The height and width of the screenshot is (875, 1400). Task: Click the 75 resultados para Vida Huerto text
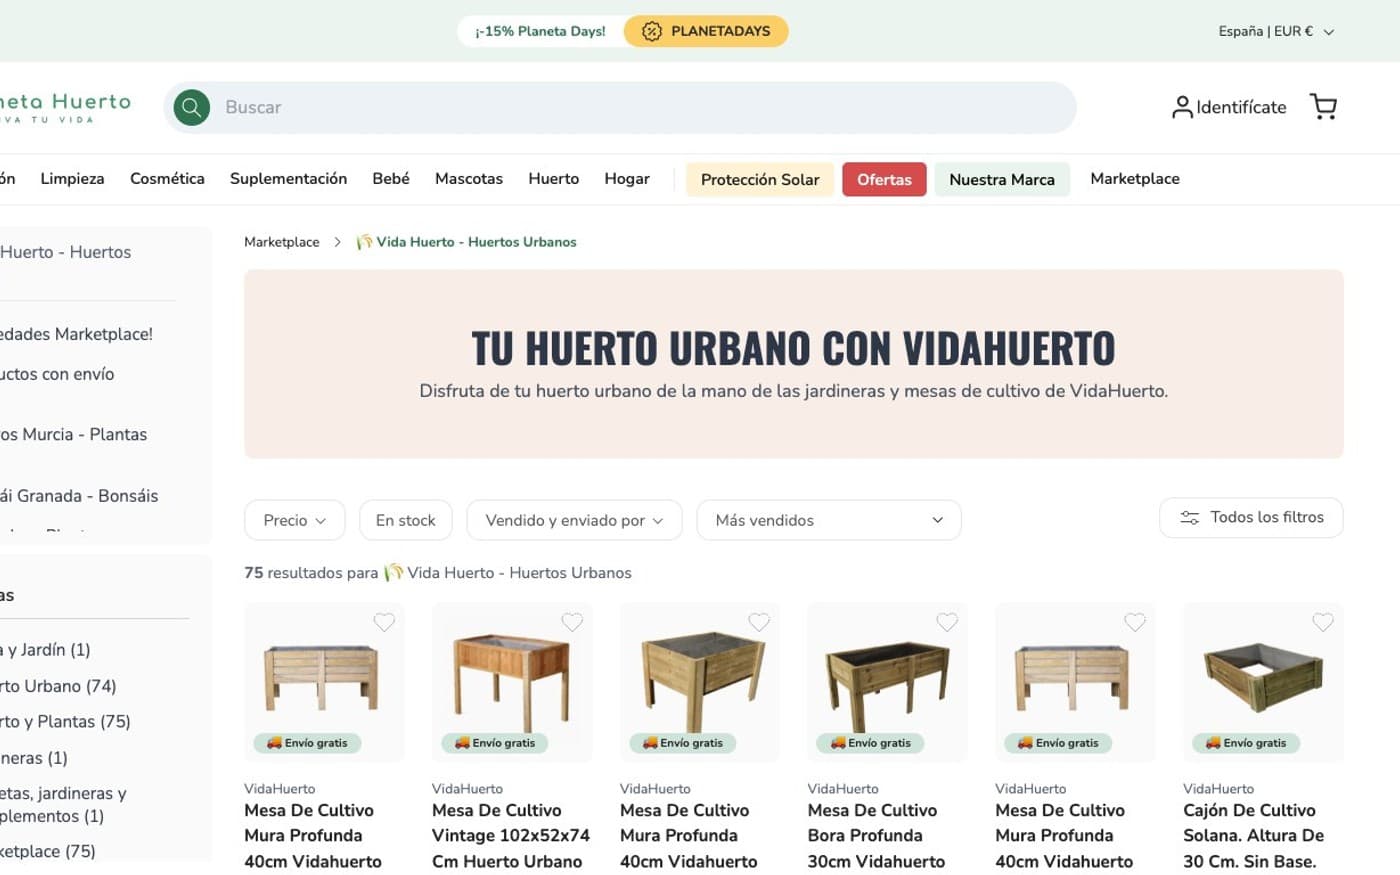(x=438, y=573)
